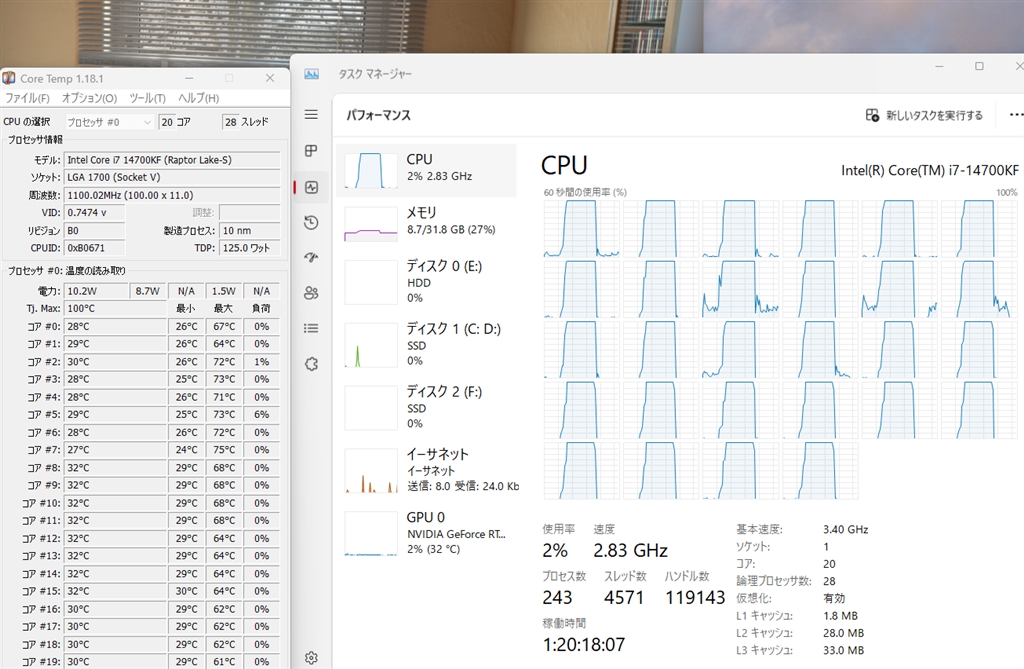
Task: Click 0xB0671 CPUID value
Action: [95, 248]
